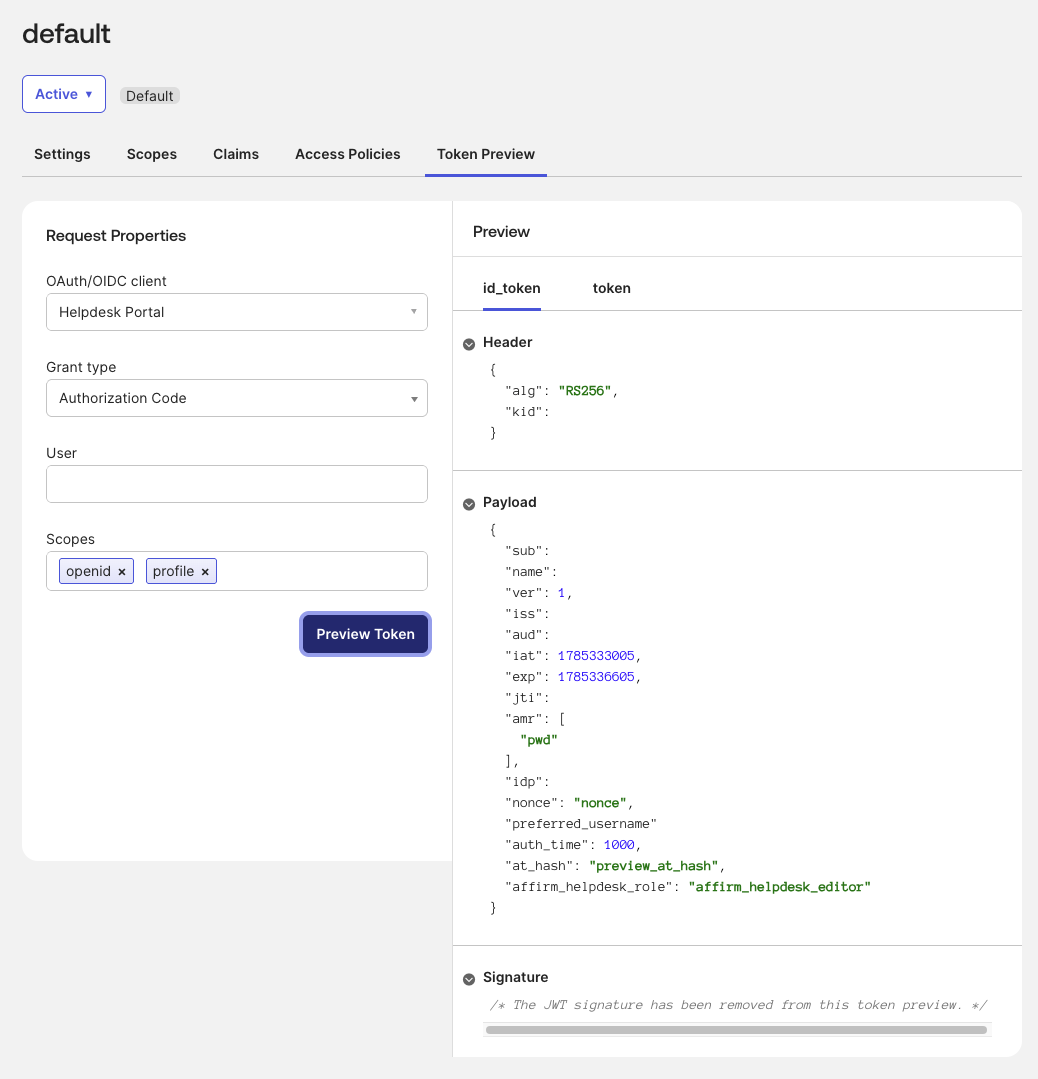Click the Request Properties heading
Viewport: 1038px width, 1079px height.
pyautogui.click(x=116, y=235)
